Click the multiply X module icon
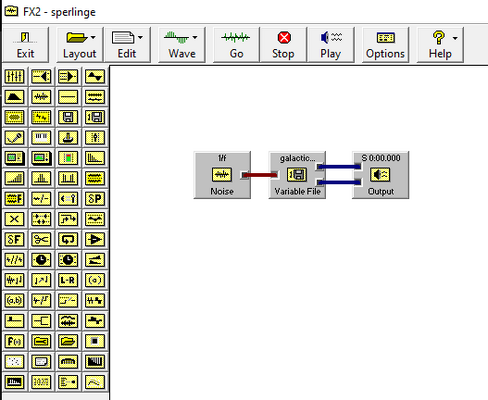 click(x=14, y=219)
